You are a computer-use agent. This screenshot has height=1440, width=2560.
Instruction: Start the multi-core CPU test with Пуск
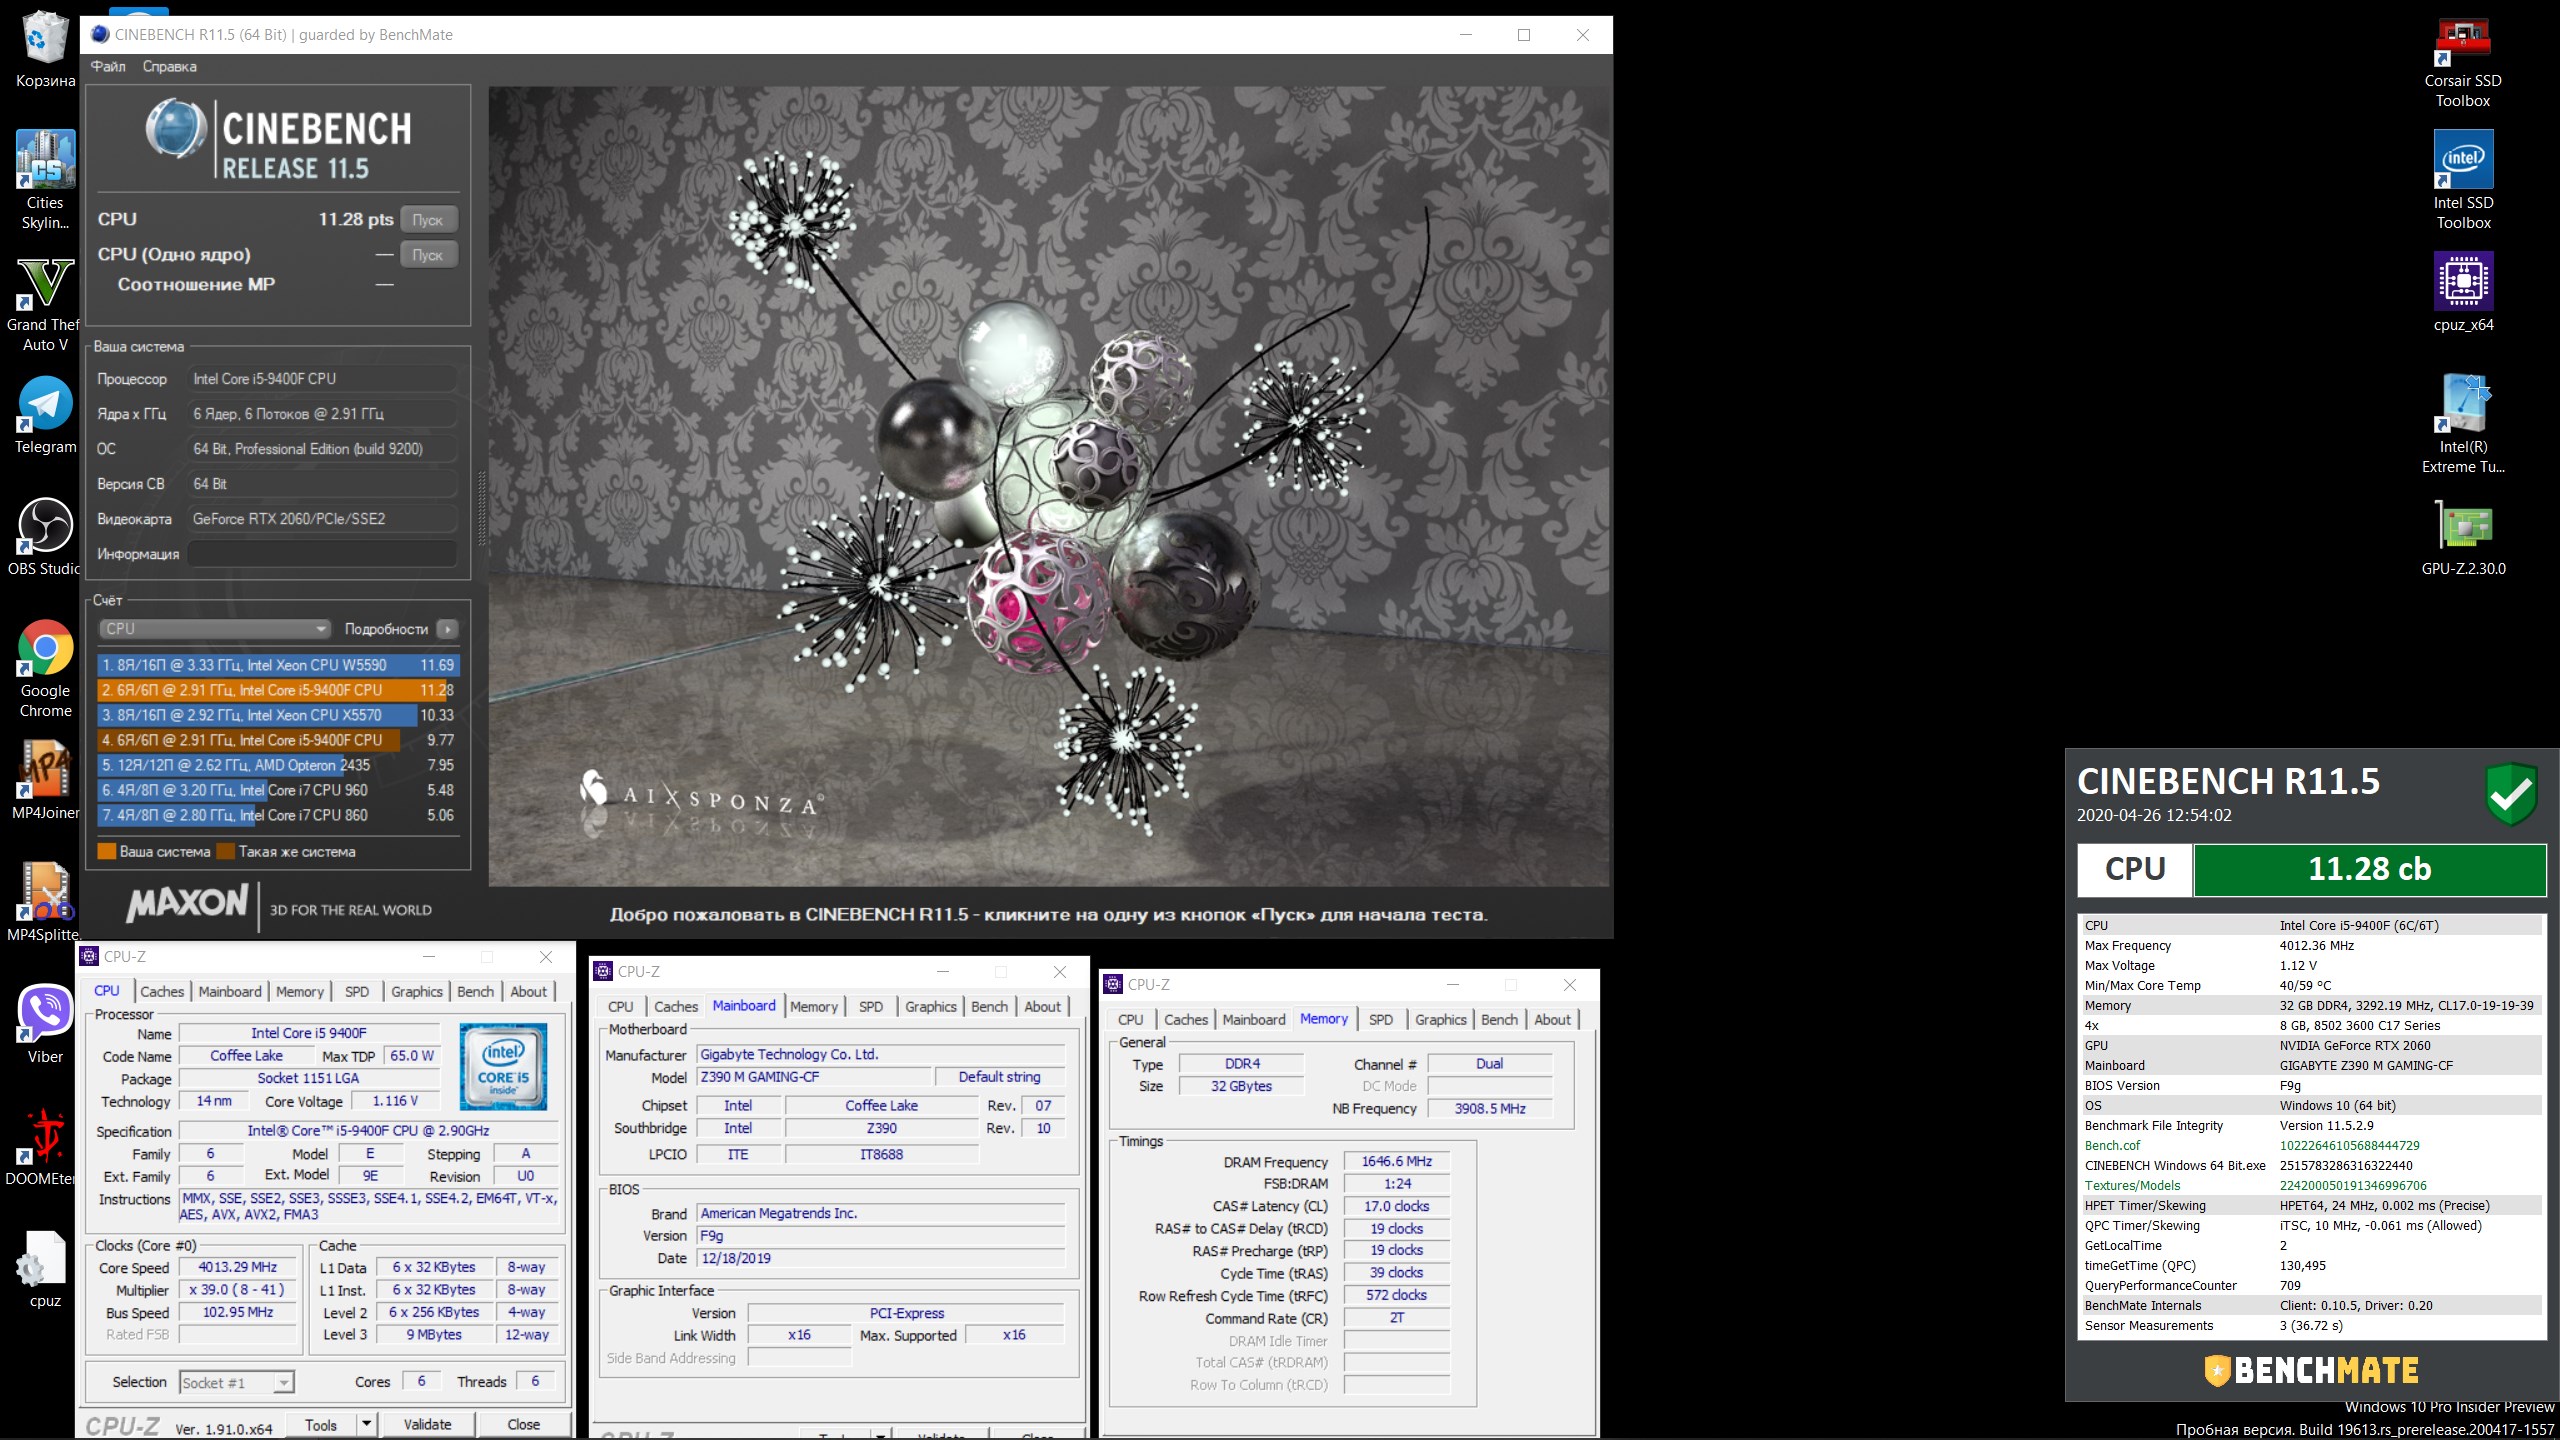pos(428,220)
